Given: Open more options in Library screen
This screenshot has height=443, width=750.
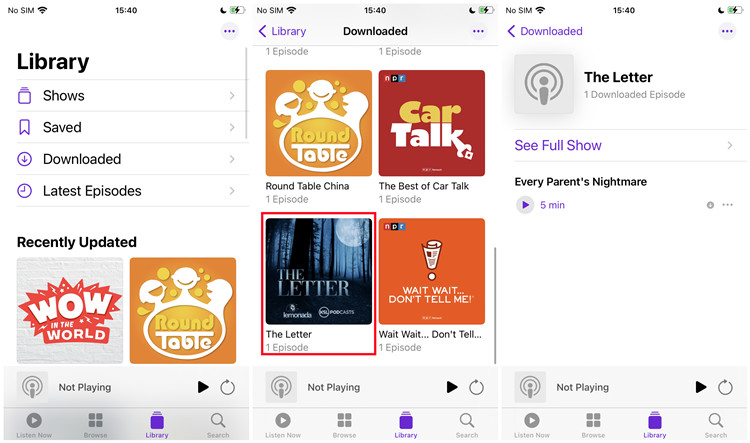Looking at the screenshot, I should coord(230,31).
